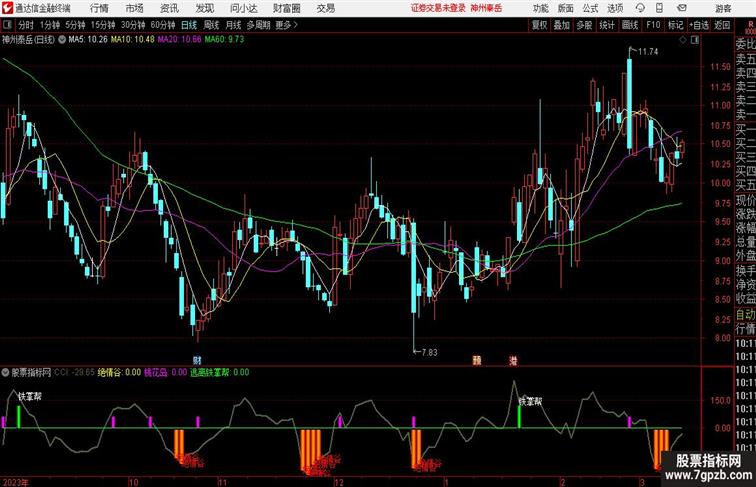The image size is (756, 487).
Task: Click 证券交易未登录 login link
Action: coord(438,8)
